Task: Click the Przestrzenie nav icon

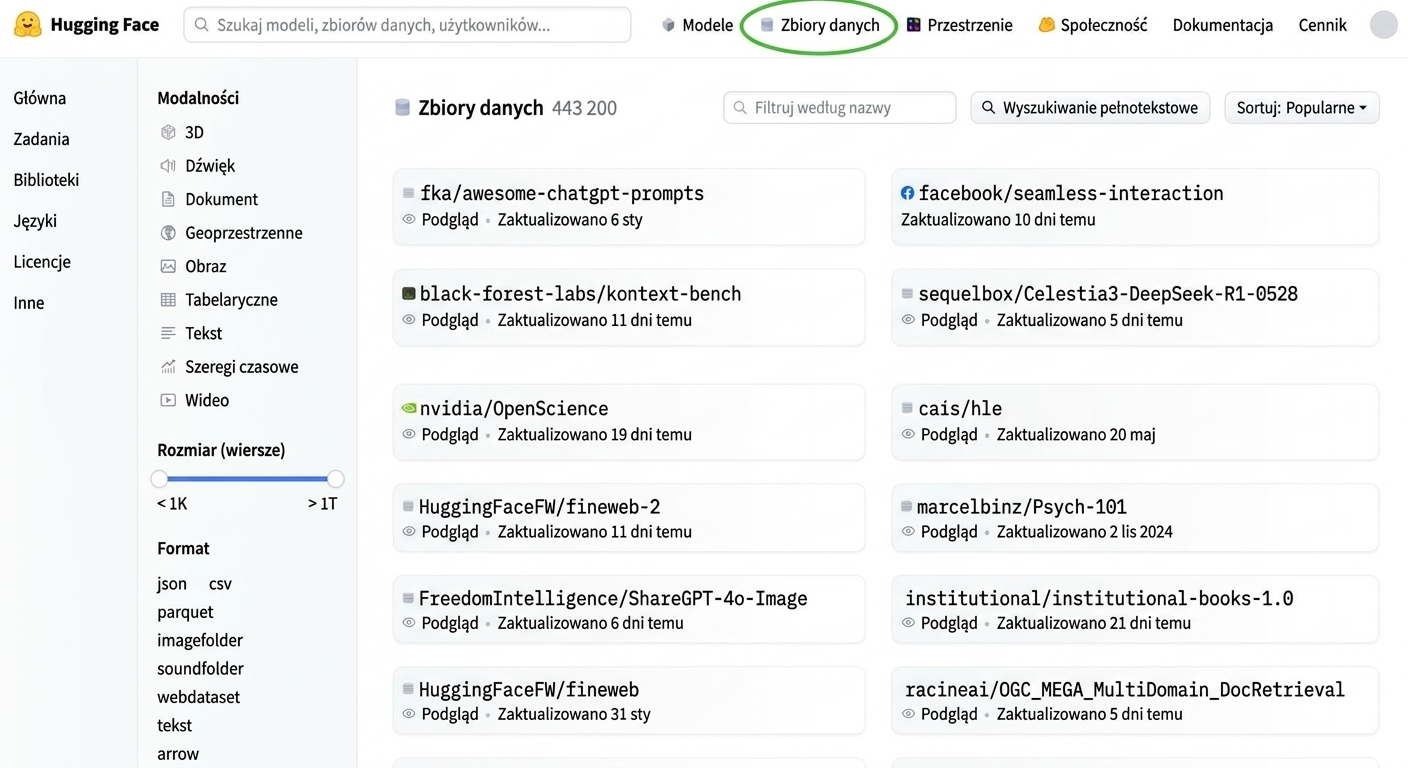Action: point(914,26)
